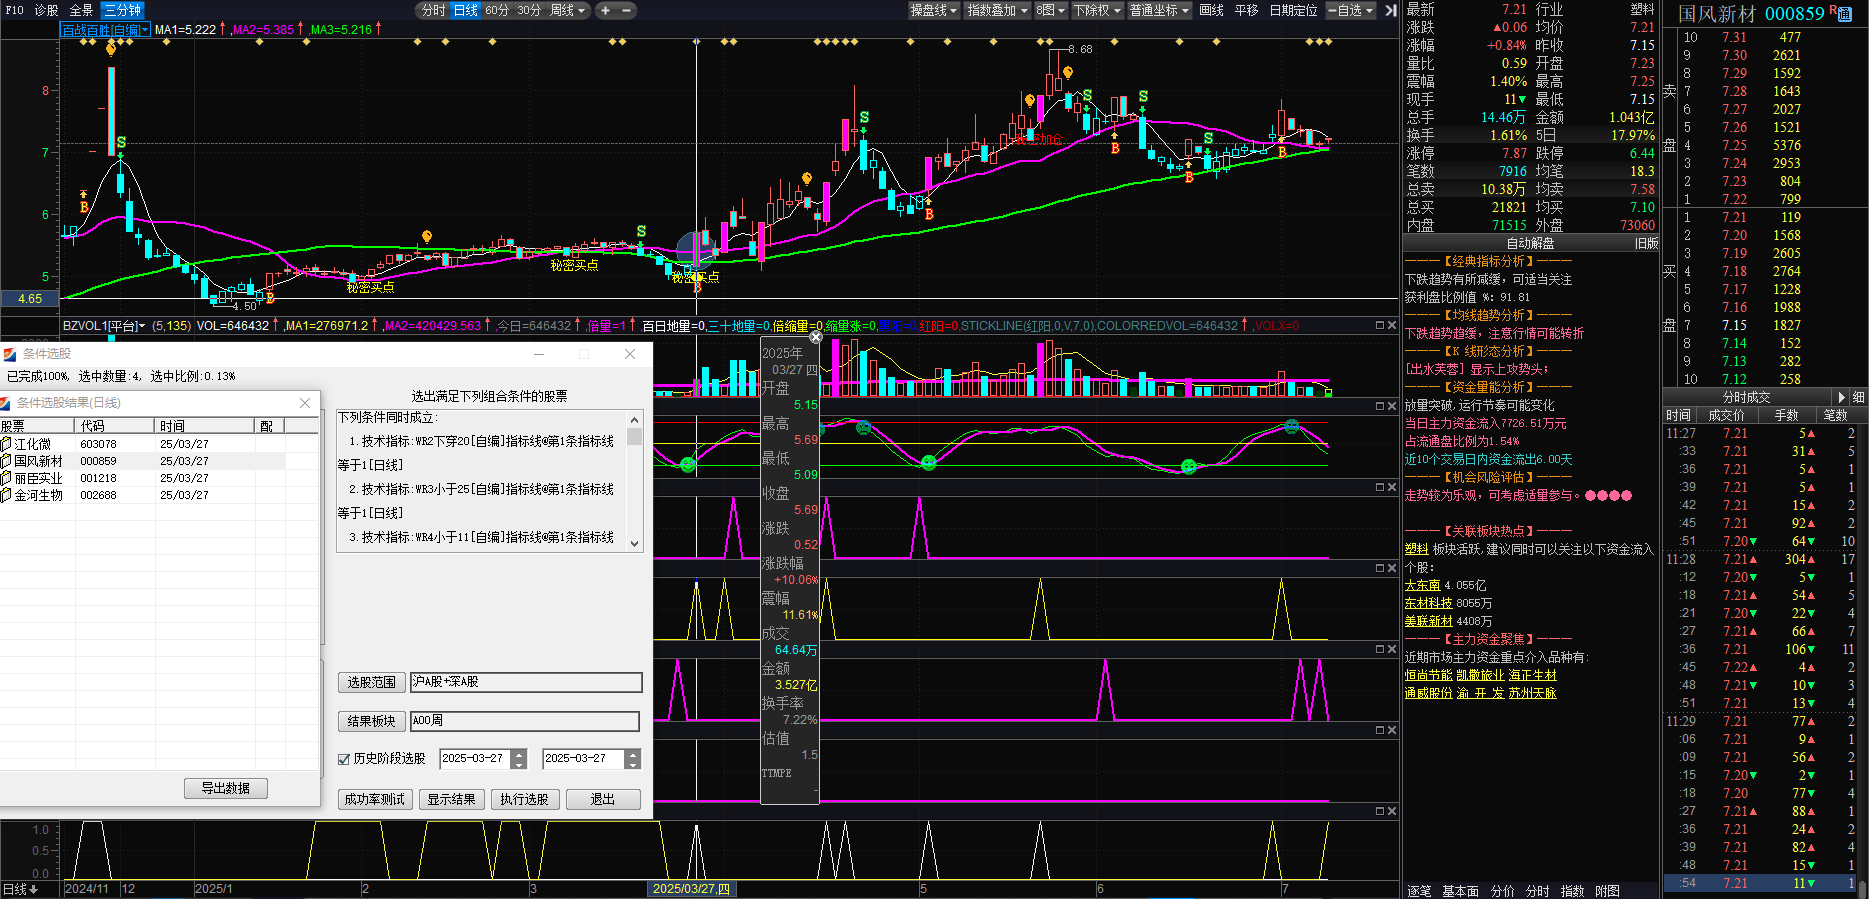Screen dimensions: 1869x899
Task: Toggle the 历史阶段选股 checkbox
Action: (344, 759)
